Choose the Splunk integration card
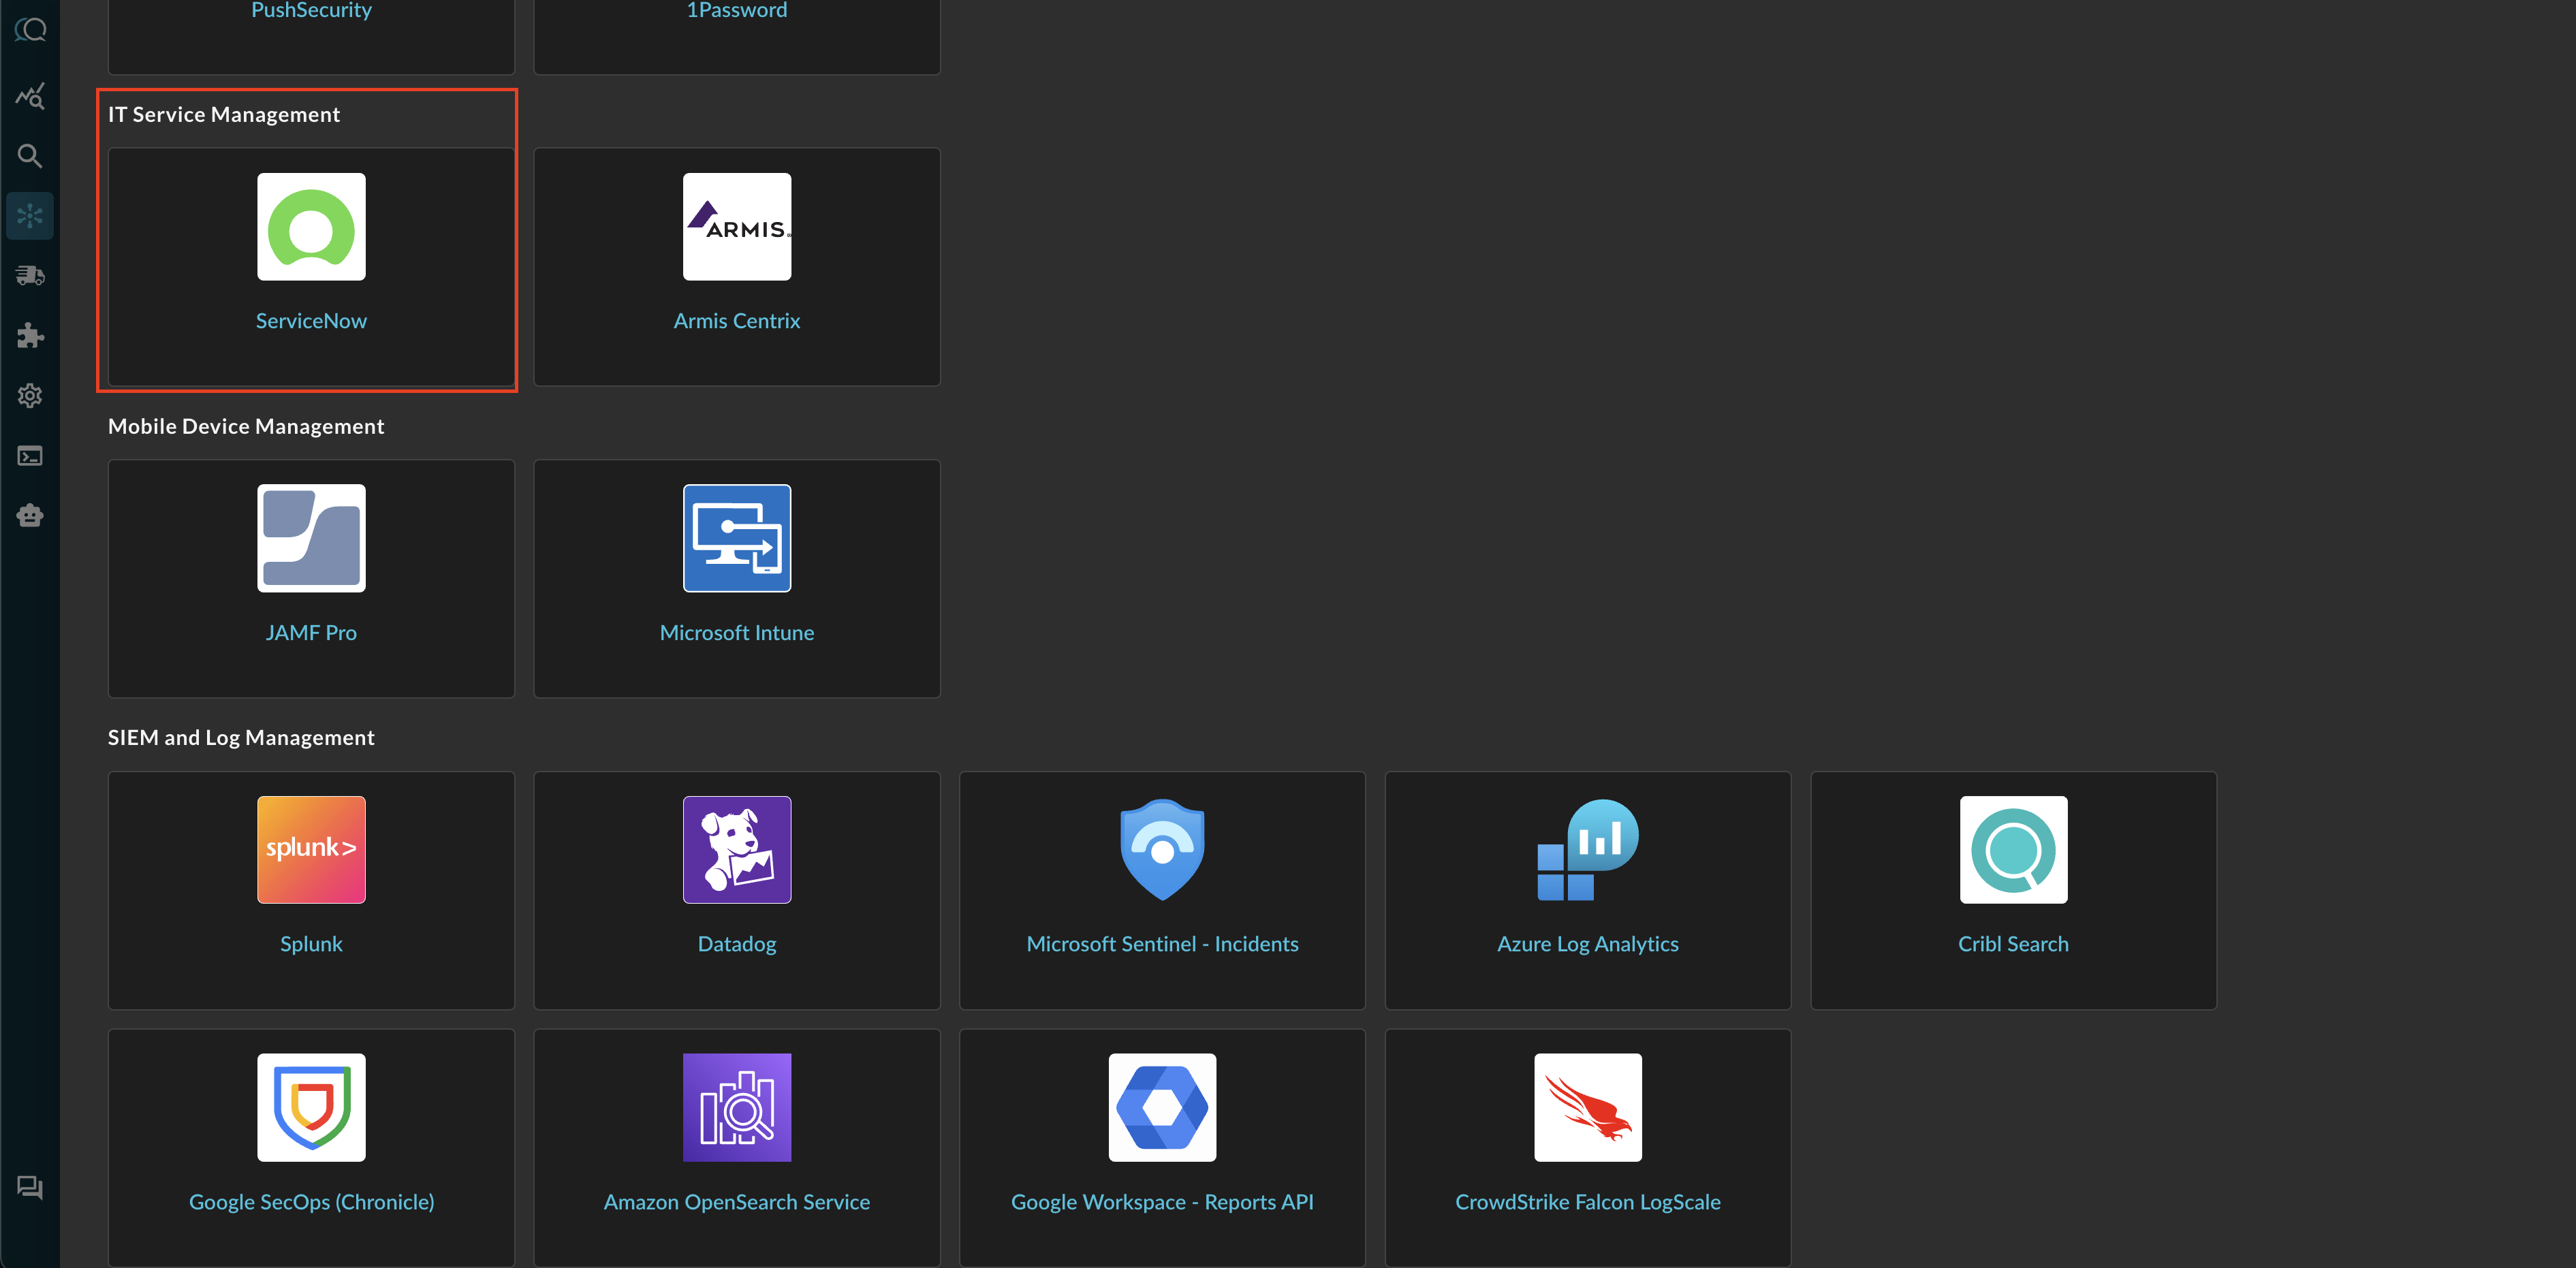Image resolution: width=2576 pixels, height=1268 pixels. pyautogui.click(x=311, y=889)
